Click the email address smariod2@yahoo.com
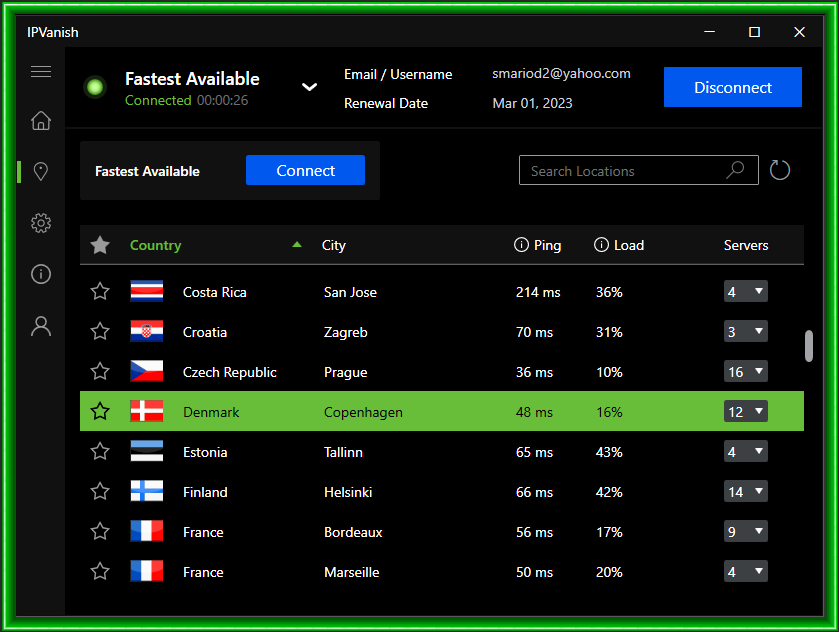This screenshot has width=839, height=632. tap(561, 73)
